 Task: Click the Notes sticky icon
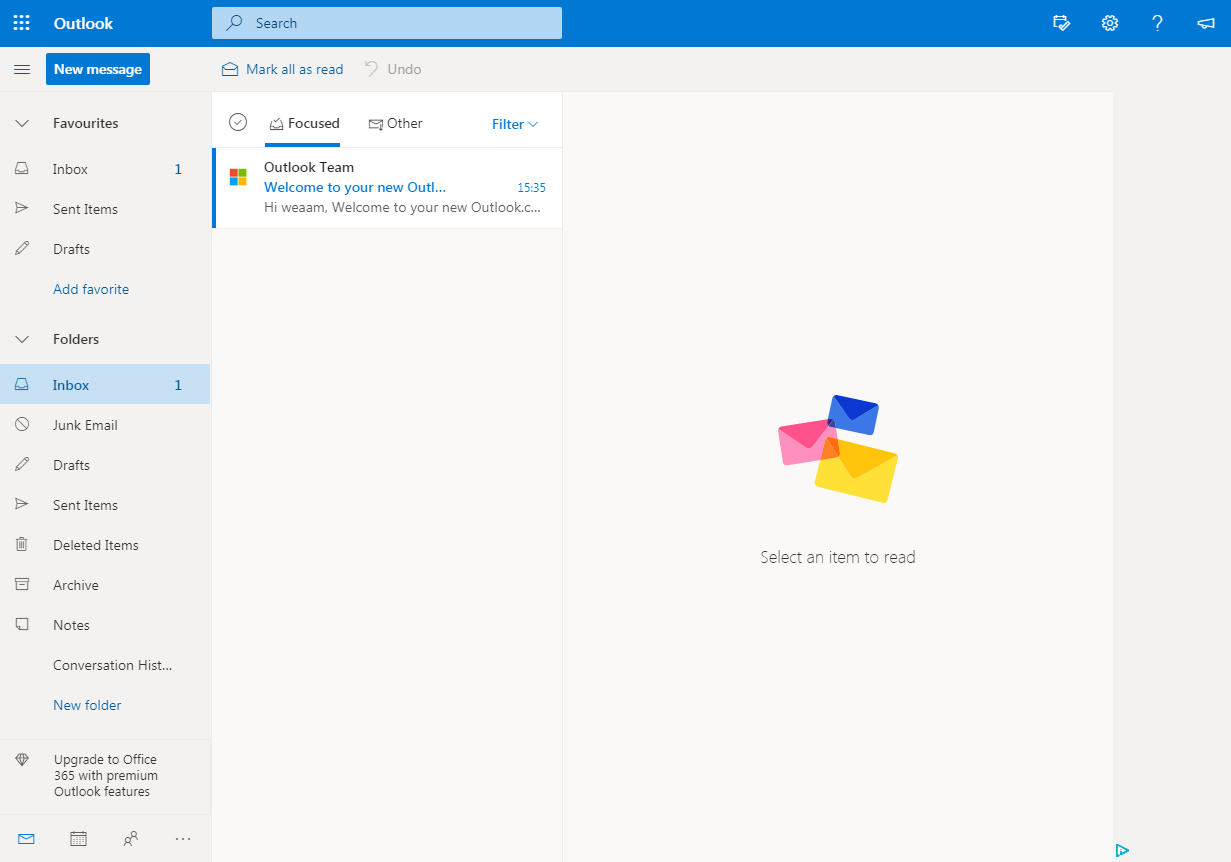[22, 625]
